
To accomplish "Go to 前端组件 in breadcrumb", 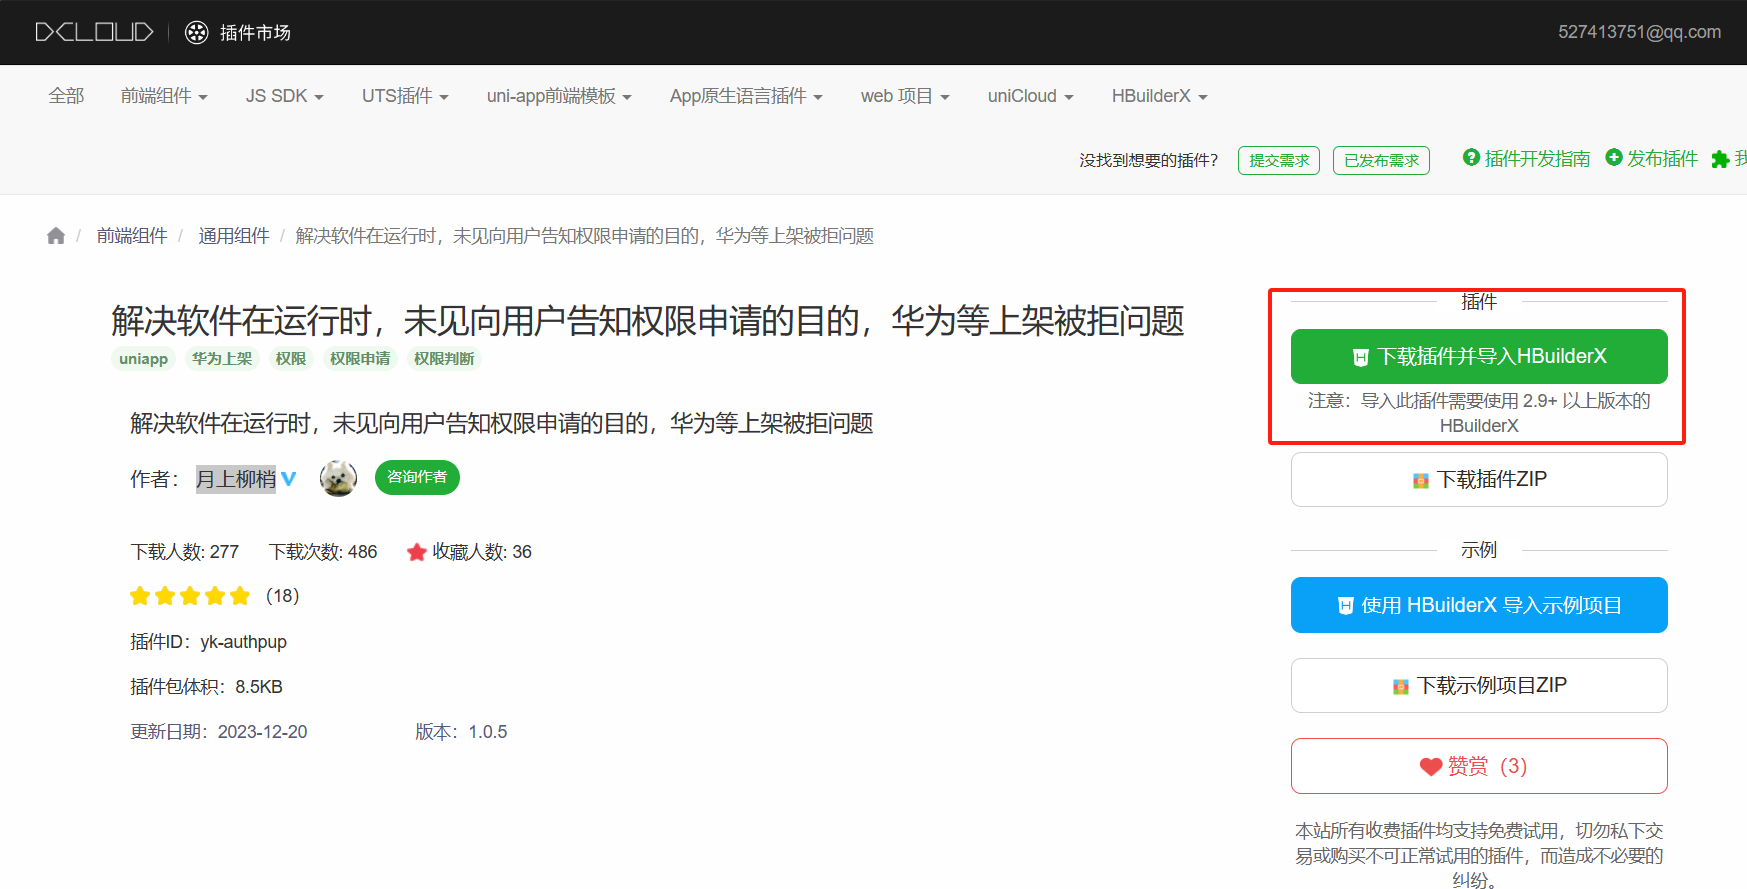I will coord(132,236).
